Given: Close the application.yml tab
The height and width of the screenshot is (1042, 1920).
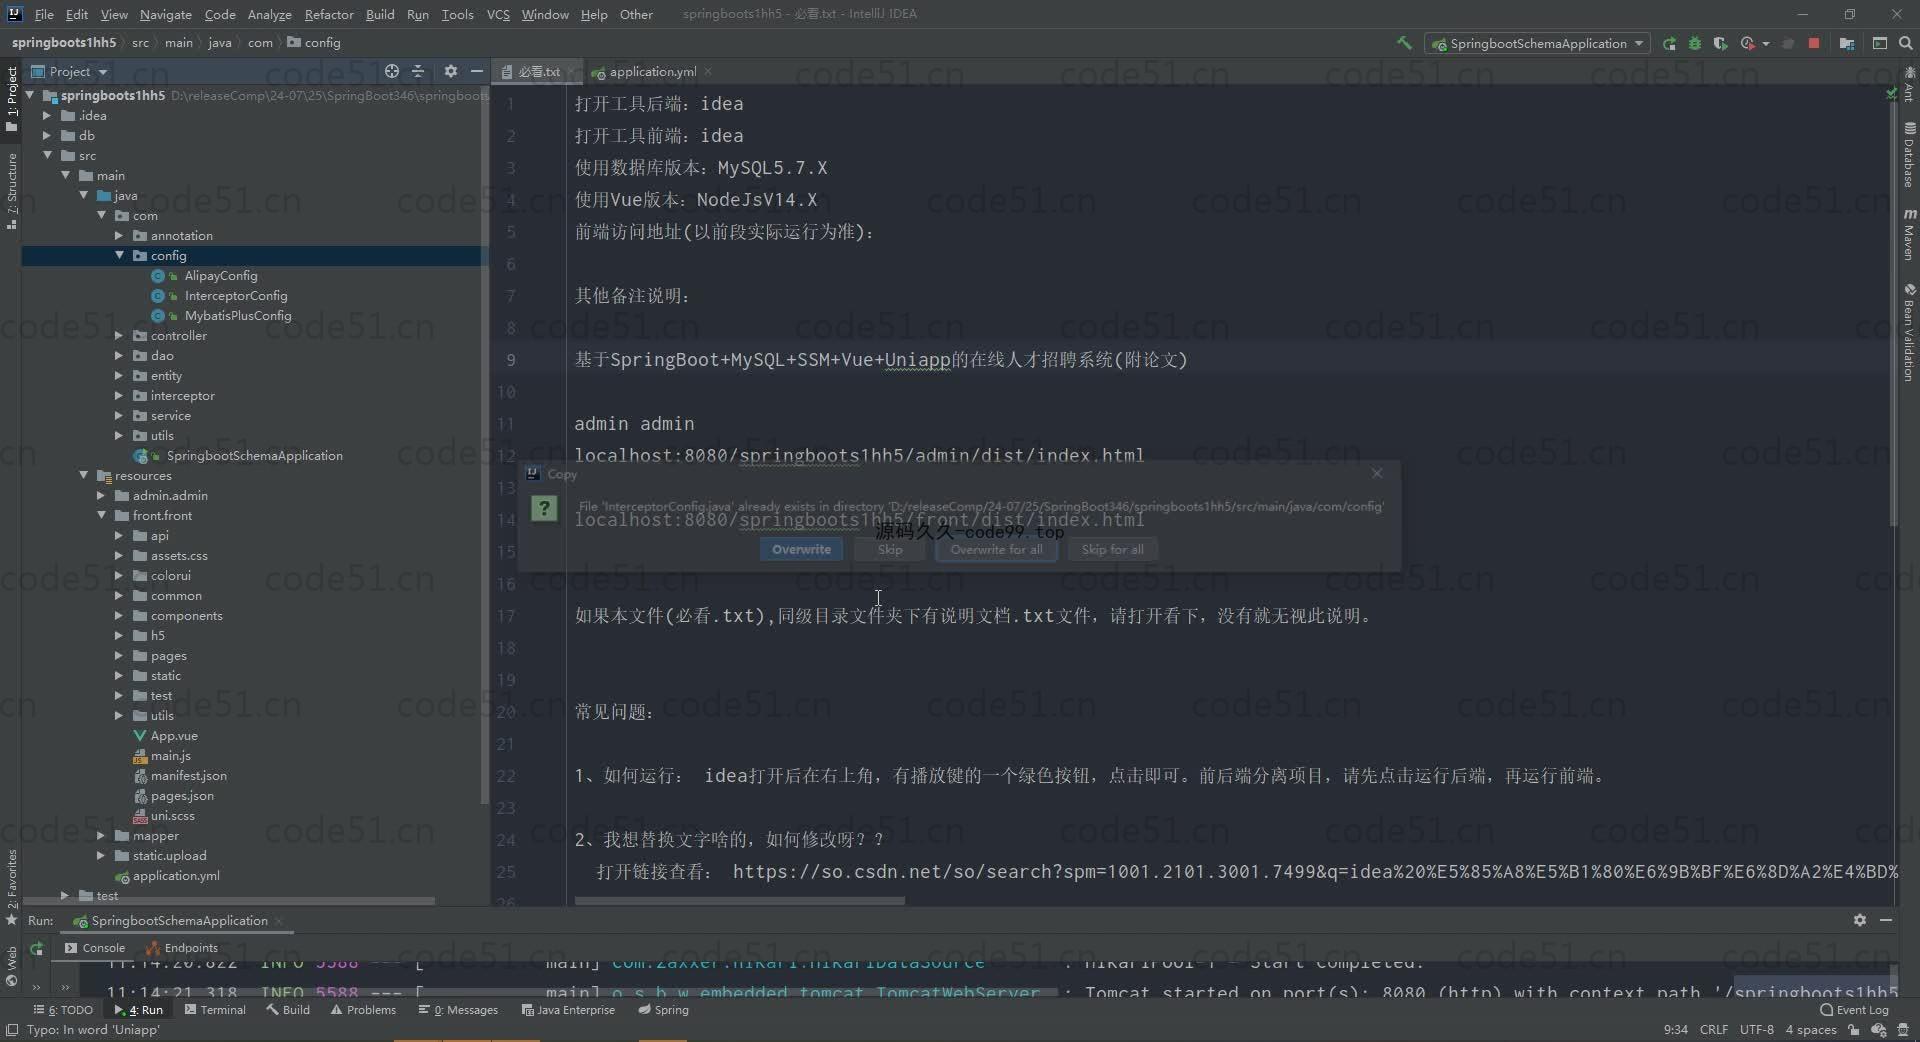Looking at the screenshot, I should pos(708,71).
